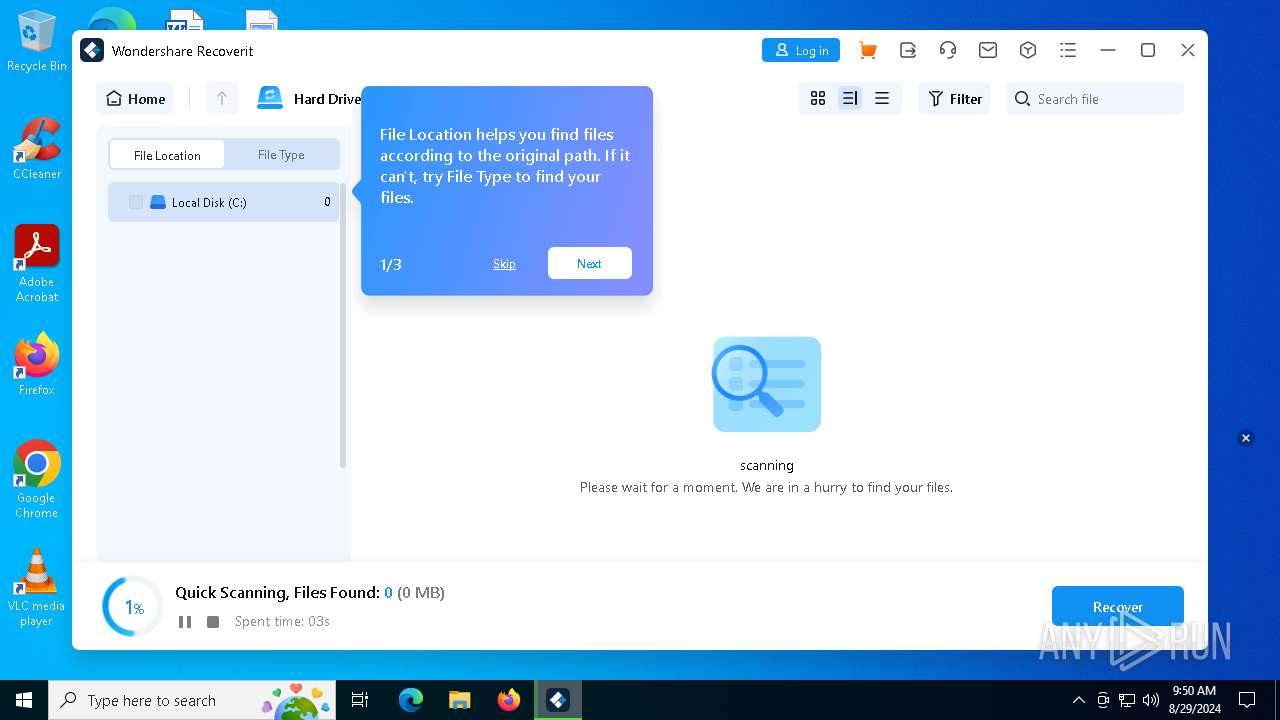This screenshot has height=720, width=1280.
Task: Stop the scanning process
Action: pyautogui.click(x=213, y=622)
